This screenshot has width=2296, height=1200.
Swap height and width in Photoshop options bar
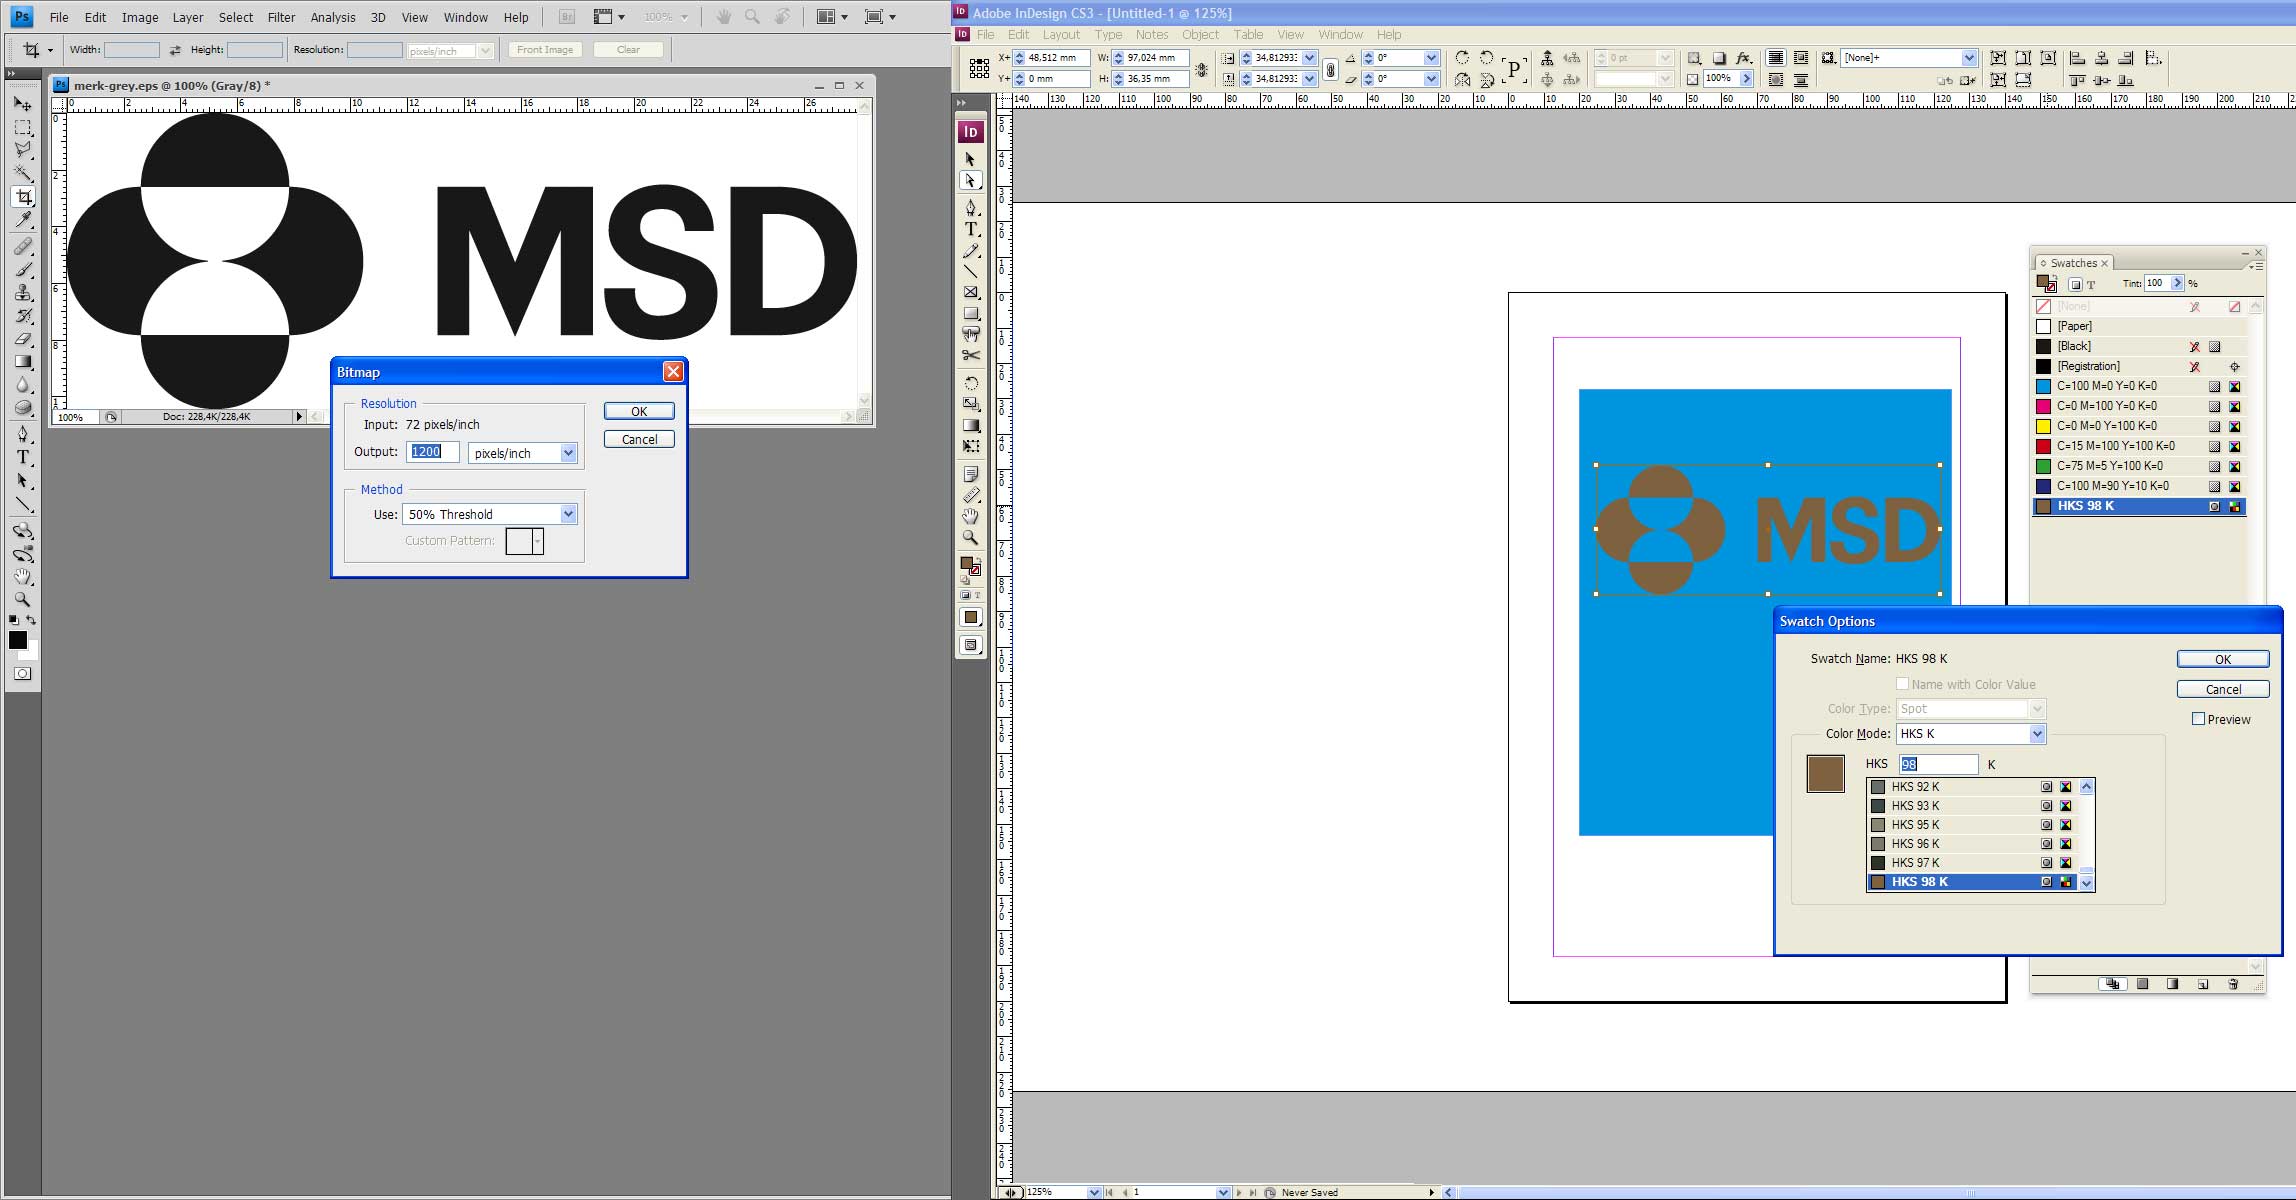(x=175, y=50)
